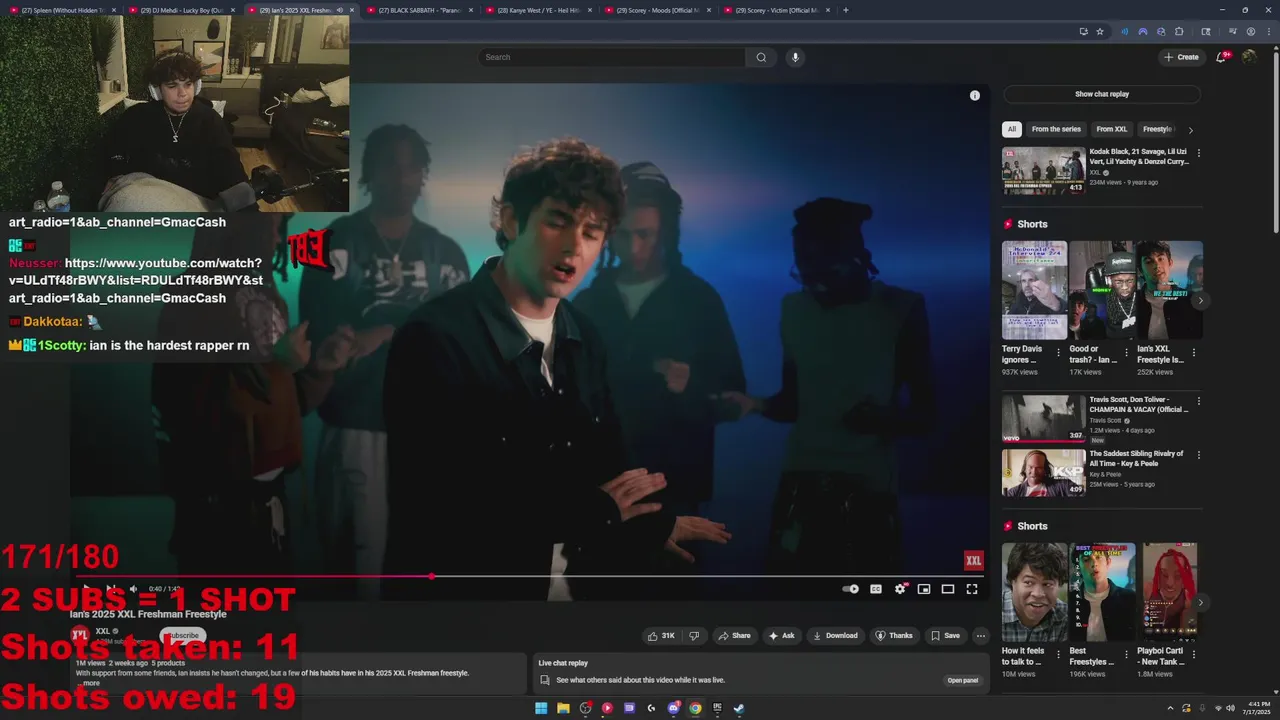Image resolution: width=1280 pixels, height=720 pixels.
Task: Start voice search with microphone
Action: [x=795, y=57]
